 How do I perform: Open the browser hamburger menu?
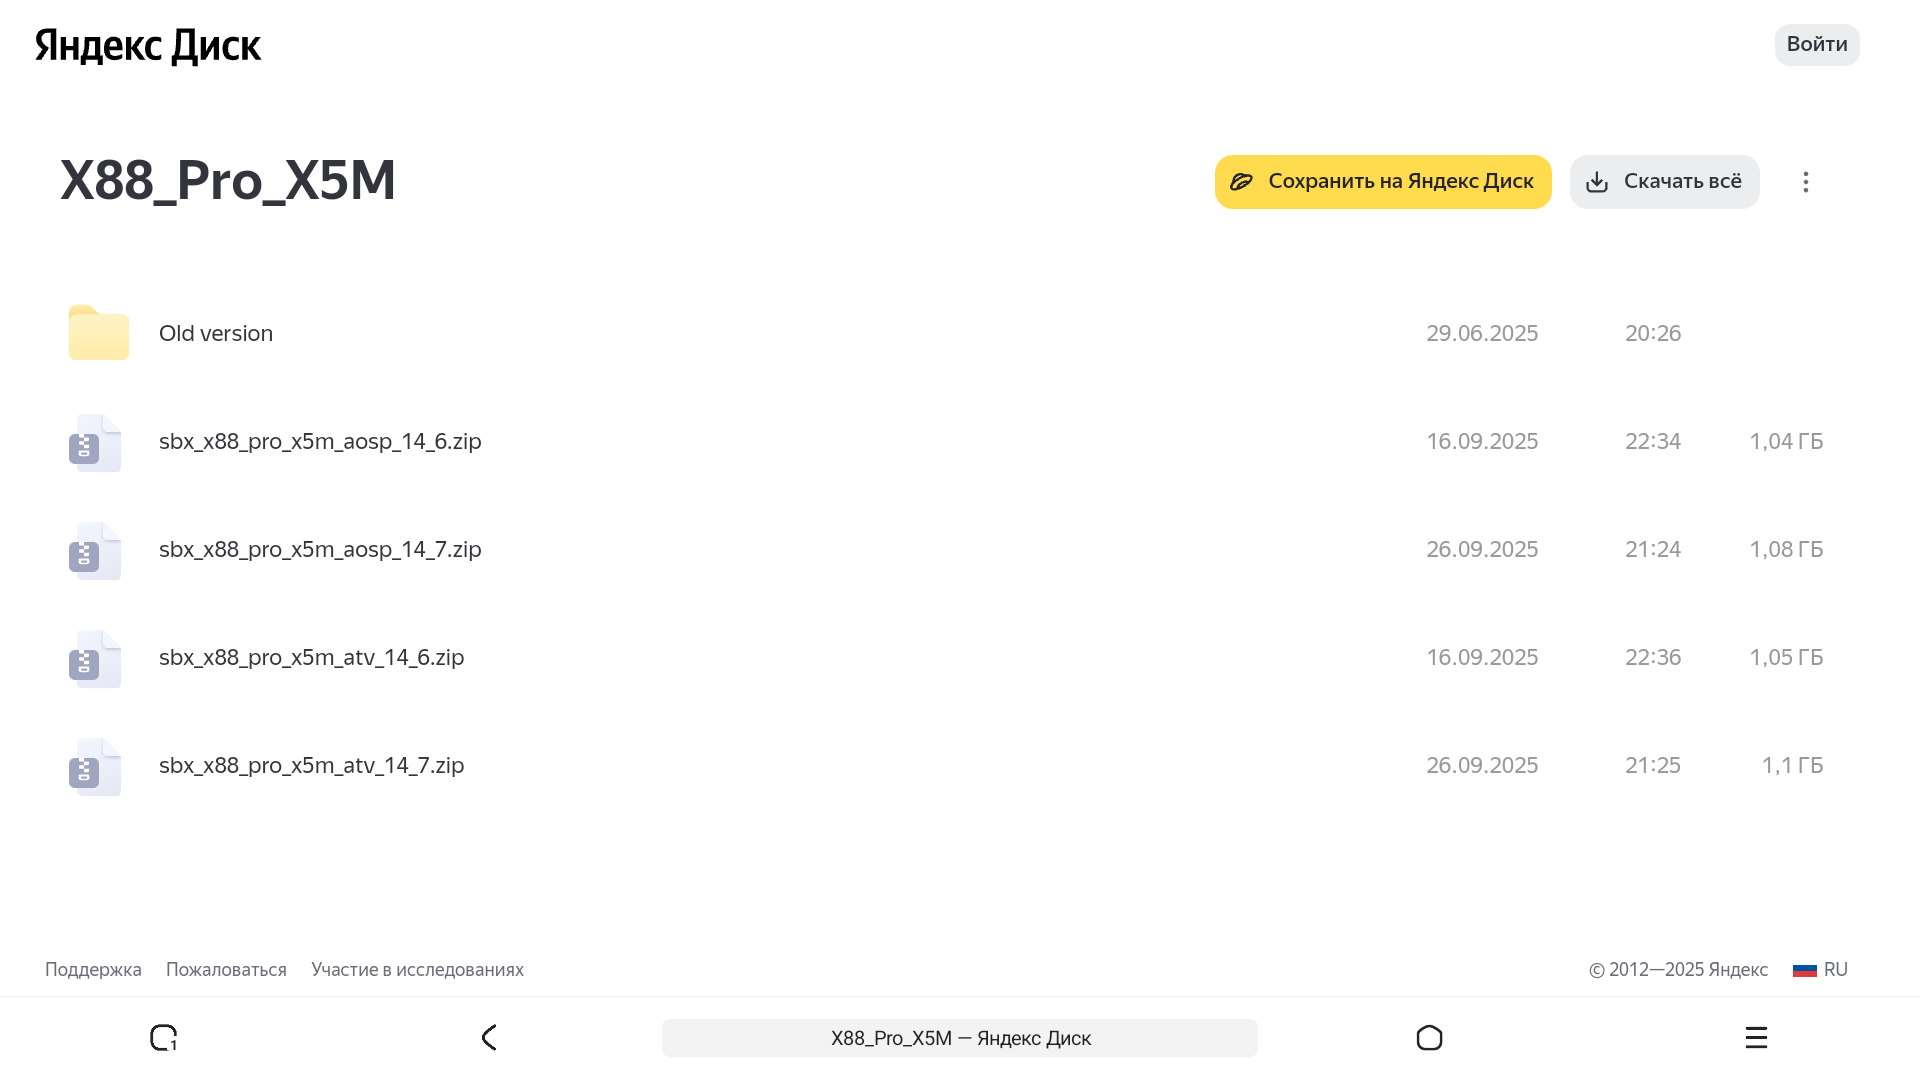[1756, 1038]
